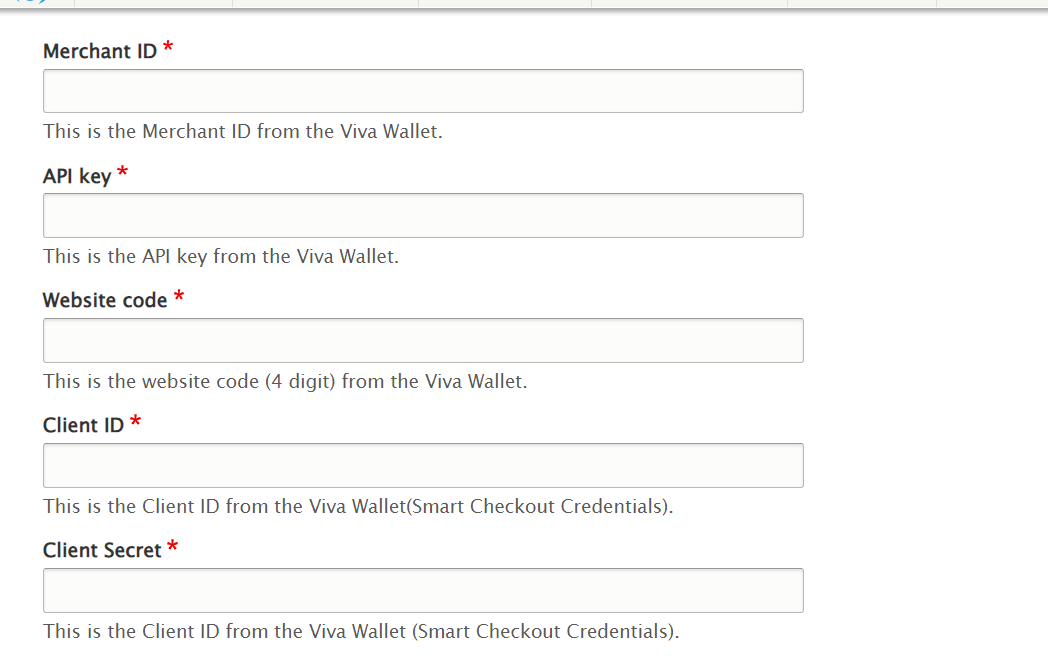Click the required marker beside Client ID
Image resolution: width=1048 pixels, height=661 pixels.
[x=136, y=421]
